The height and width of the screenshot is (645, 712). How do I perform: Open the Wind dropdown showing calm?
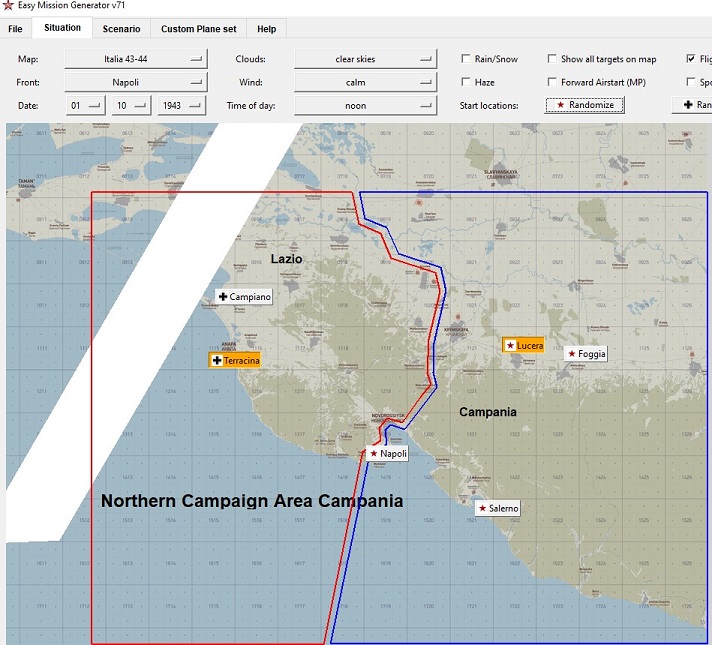366,82
